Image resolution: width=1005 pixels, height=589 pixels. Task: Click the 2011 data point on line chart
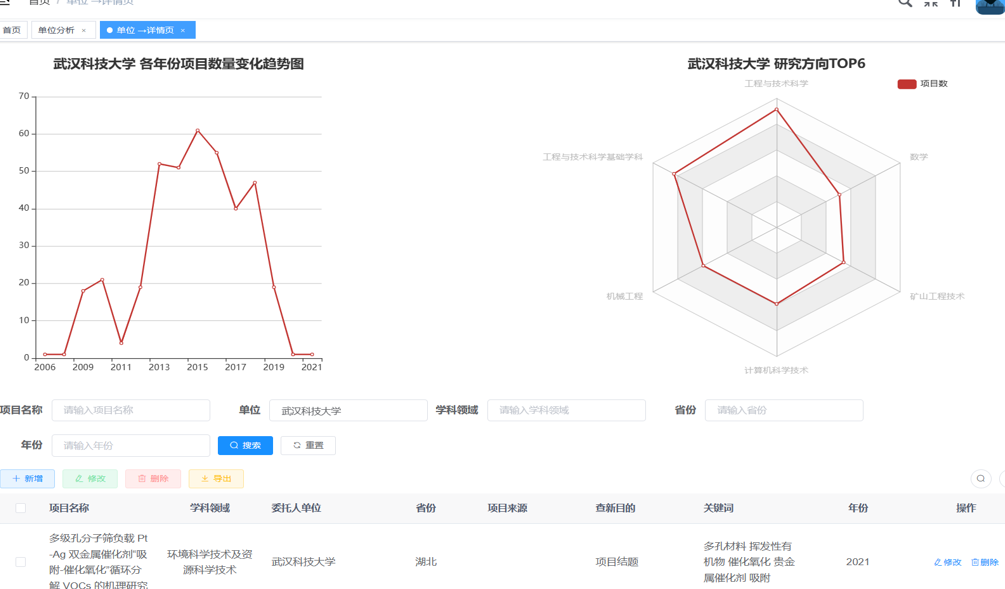pyautogui.click(x=121, y=343)
